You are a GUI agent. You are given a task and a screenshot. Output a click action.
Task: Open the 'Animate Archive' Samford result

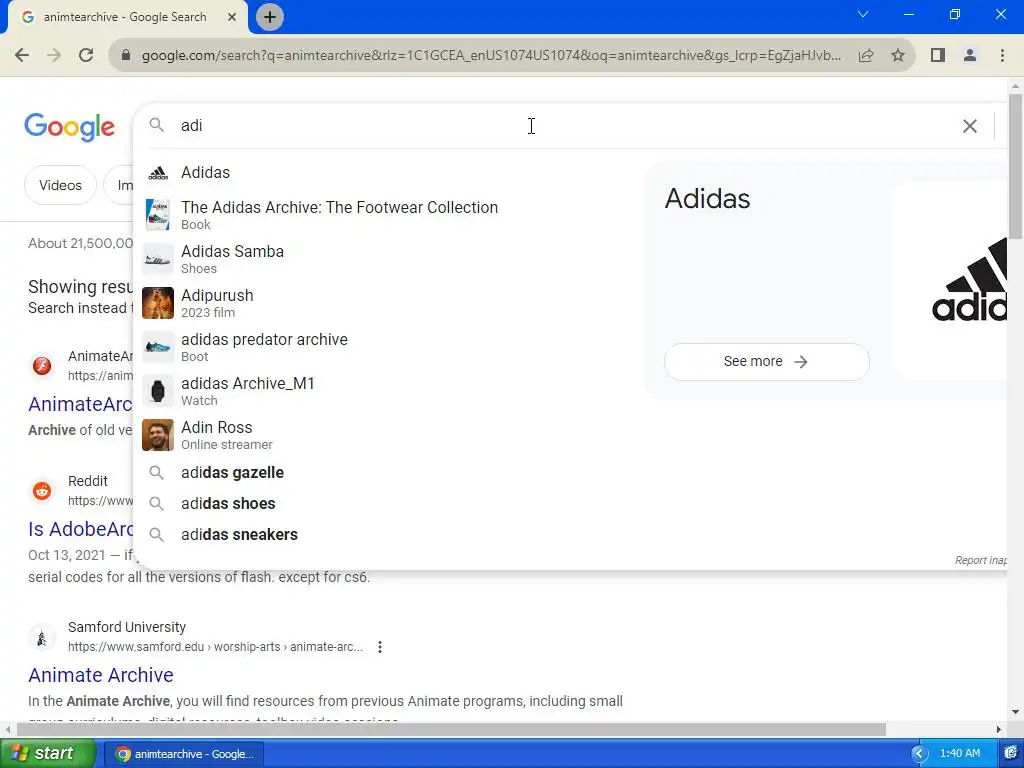[x=101, y=675]
